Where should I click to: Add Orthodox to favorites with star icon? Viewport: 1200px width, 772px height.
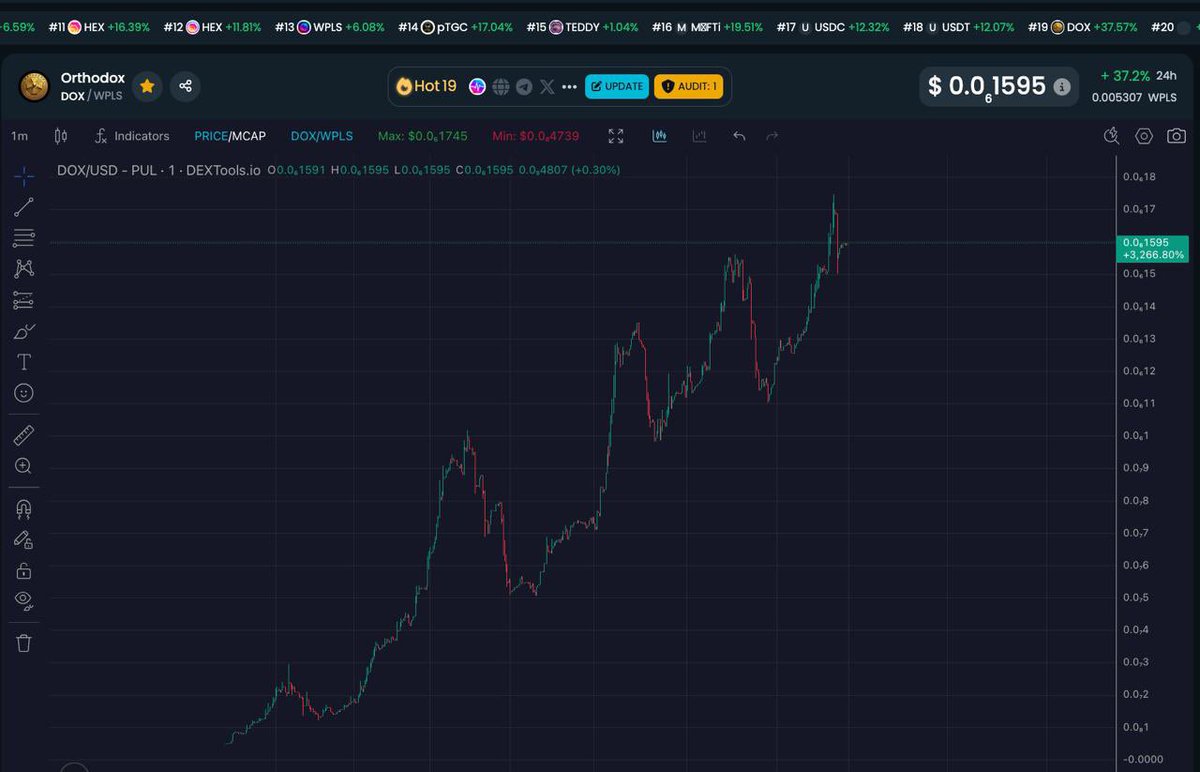tap(147, 86)
